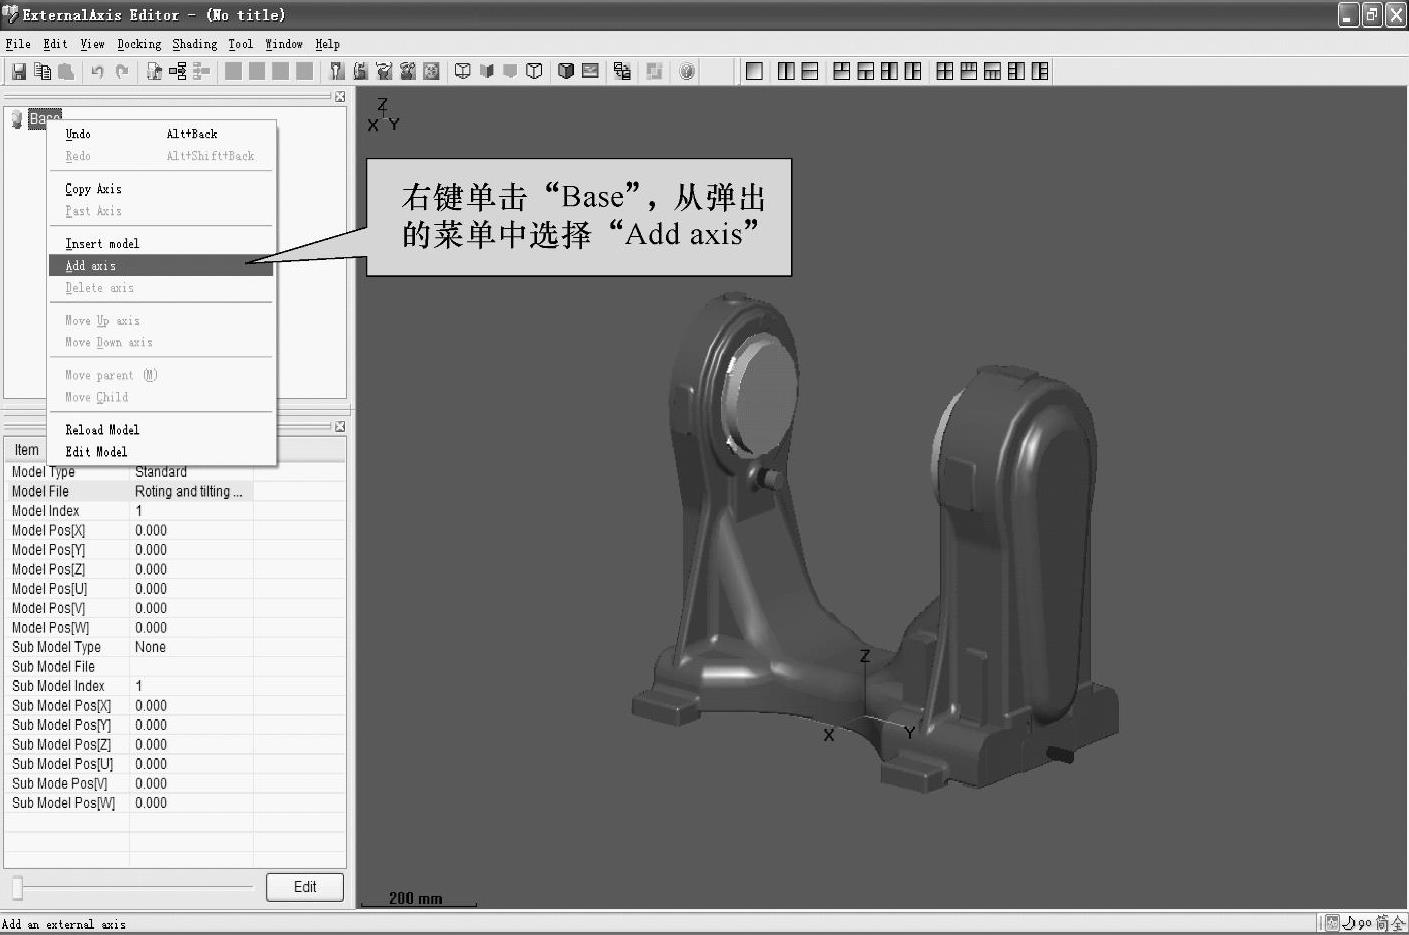Viewport: 1409px width, 935px height.
Task: Open the File menu
Action: (18, 44)
